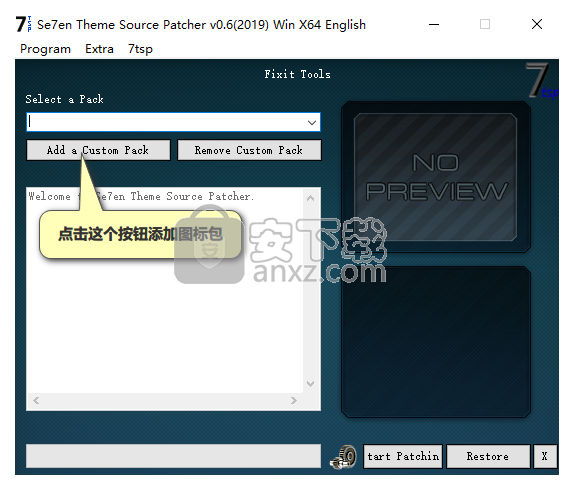Click the log scroll up arrow
This screenshot has height=491, width=565.
[x=311, y=198]
